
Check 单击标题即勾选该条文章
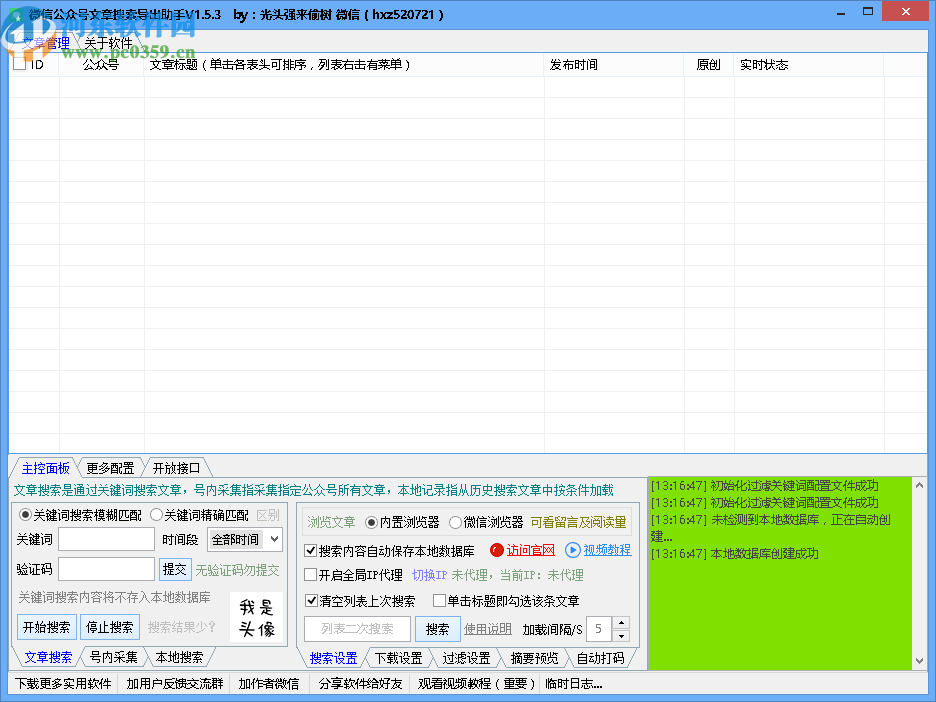(x=440, y=600)
